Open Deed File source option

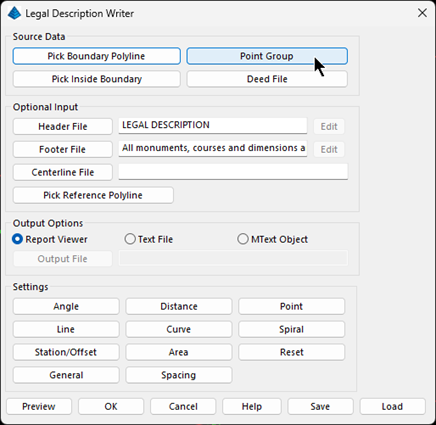tap(267, 79)
